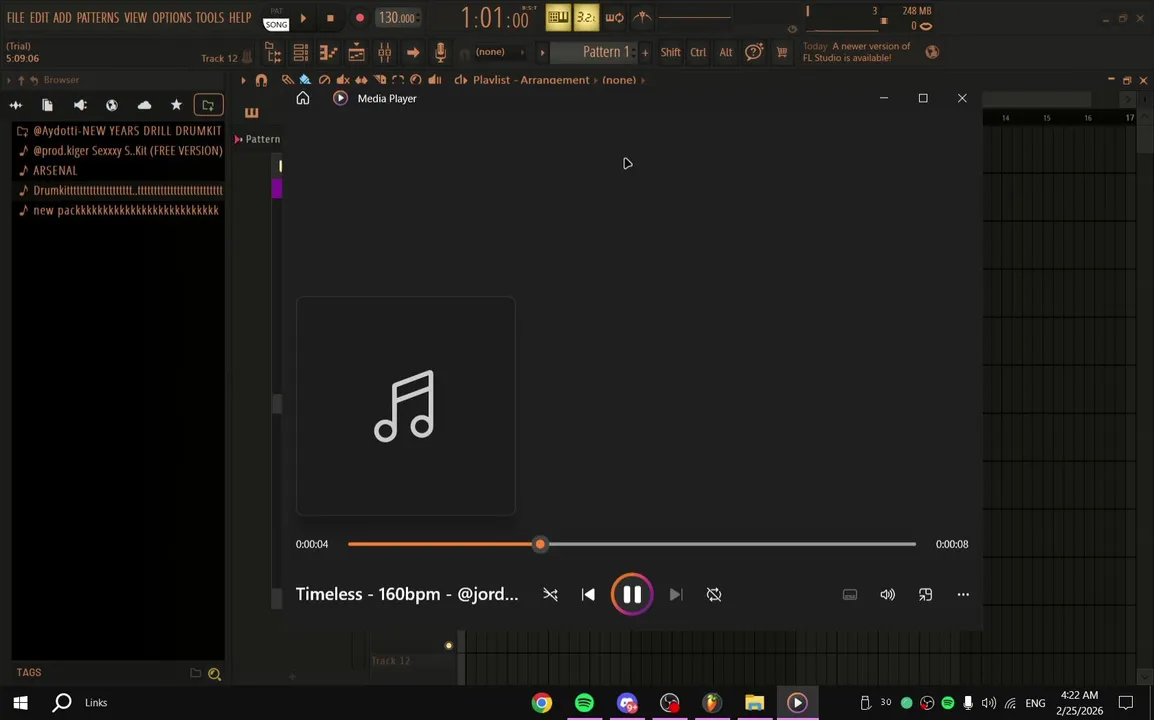Open the ARSENAL folder
Screen dimensions: 1154x720
click(x=54, y=170)
